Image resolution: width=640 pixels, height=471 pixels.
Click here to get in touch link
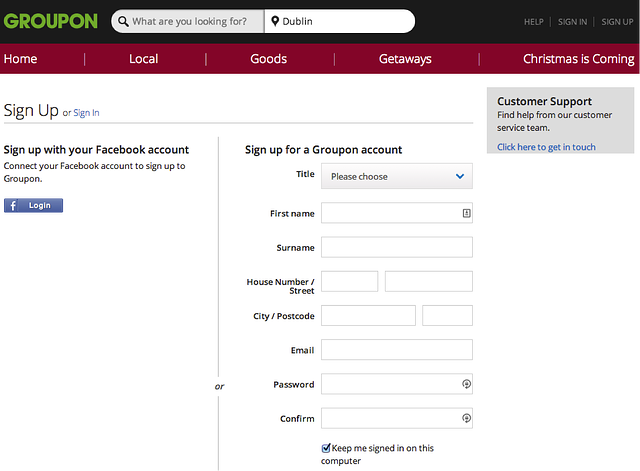(x=546, y=147)
